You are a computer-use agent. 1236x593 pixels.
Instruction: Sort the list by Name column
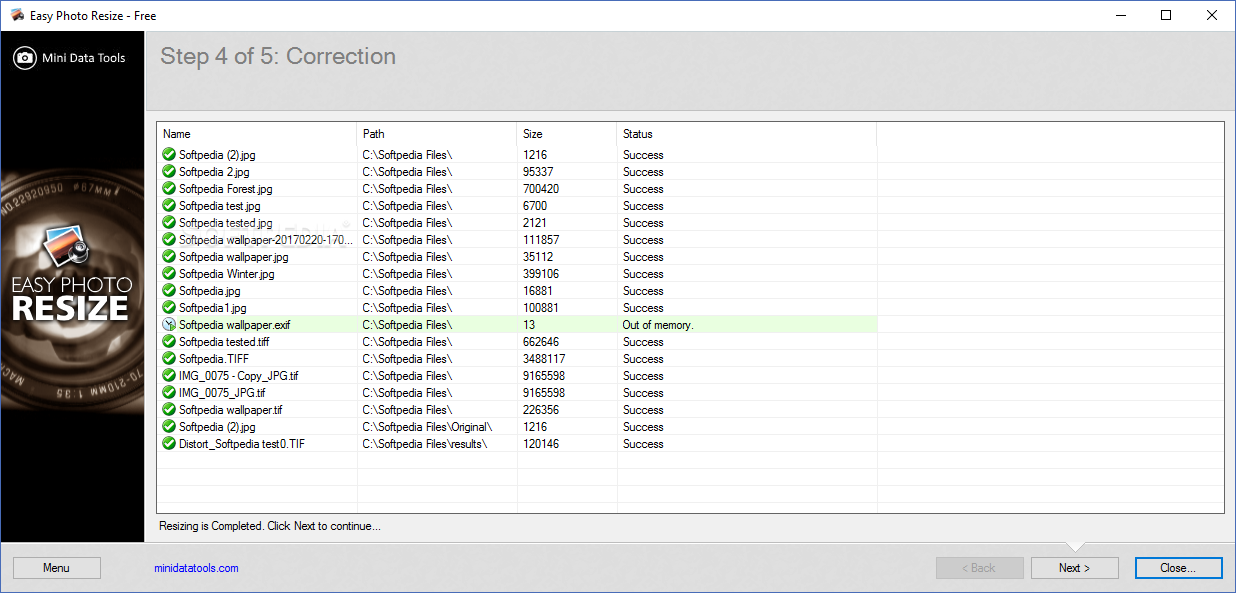pyautogui.click(x=257, y=134)
